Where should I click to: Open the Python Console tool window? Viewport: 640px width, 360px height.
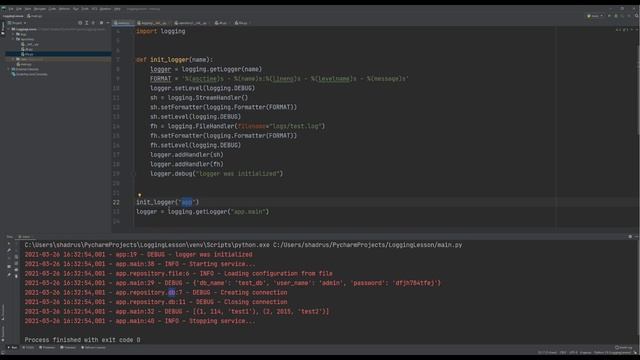93,348
